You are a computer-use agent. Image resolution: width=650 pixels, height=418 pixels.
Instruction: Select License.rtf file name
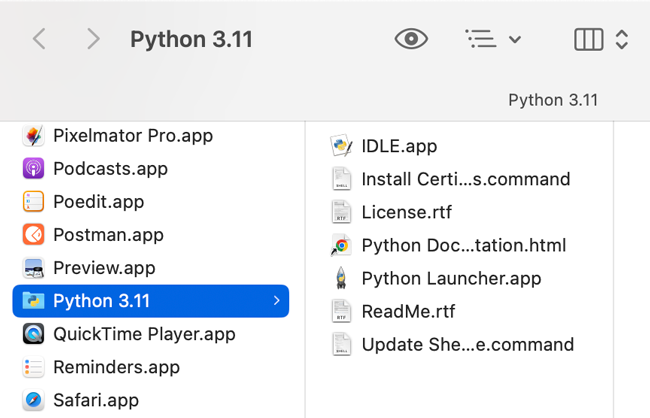coord(406,212)
